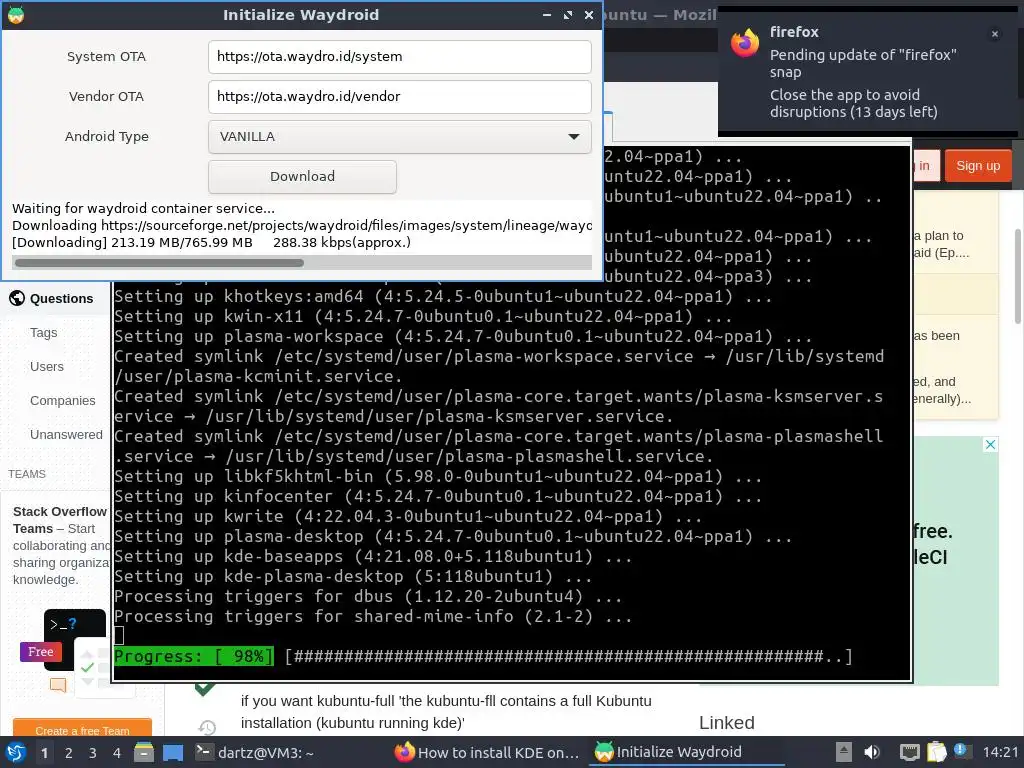The image size is (1024, 768).
Task: Open Companies in the sidebar
Action: 63,400
